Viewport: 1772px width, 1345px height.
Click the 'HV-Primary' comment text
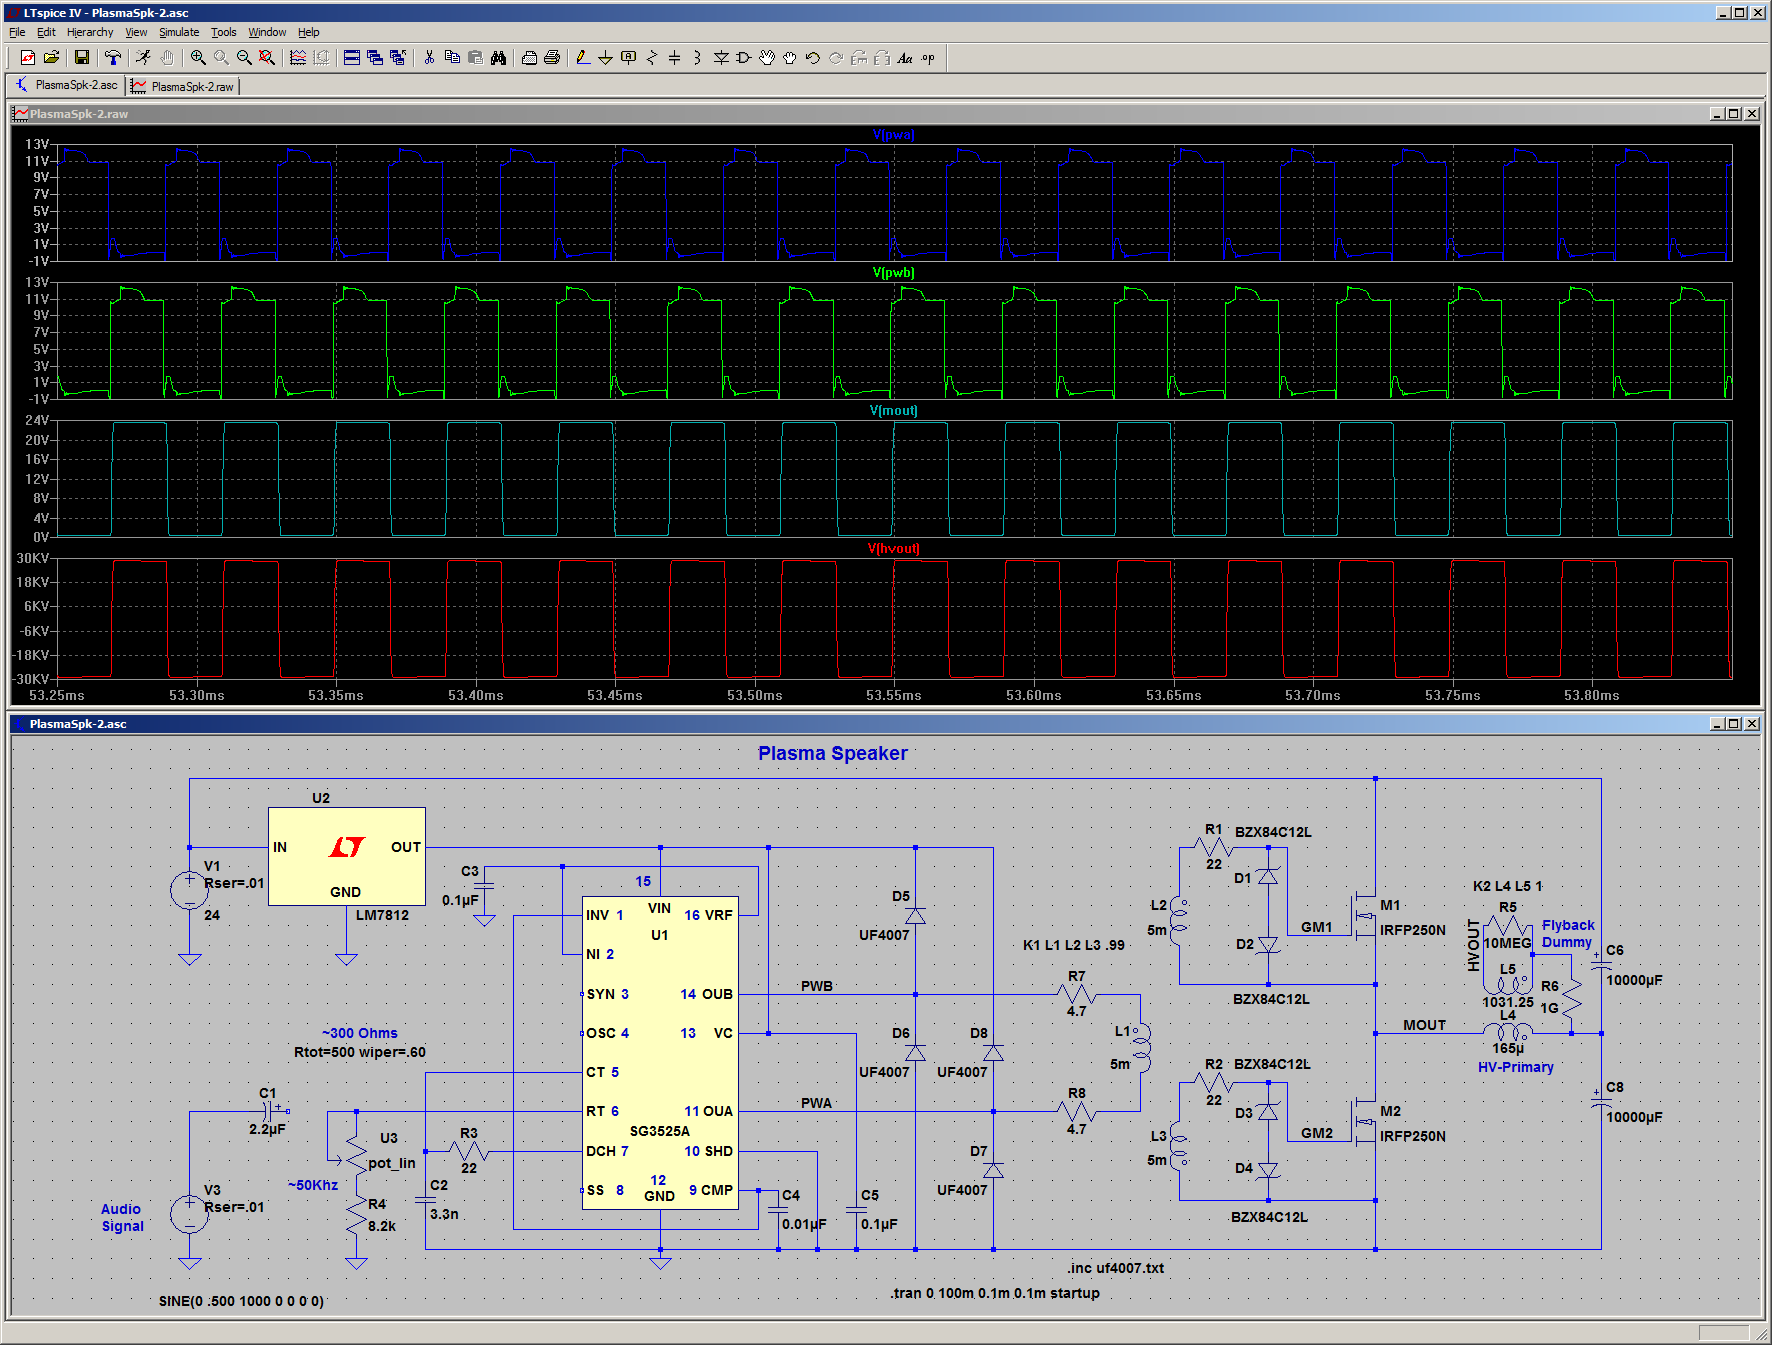(x=1515, y=1067)
